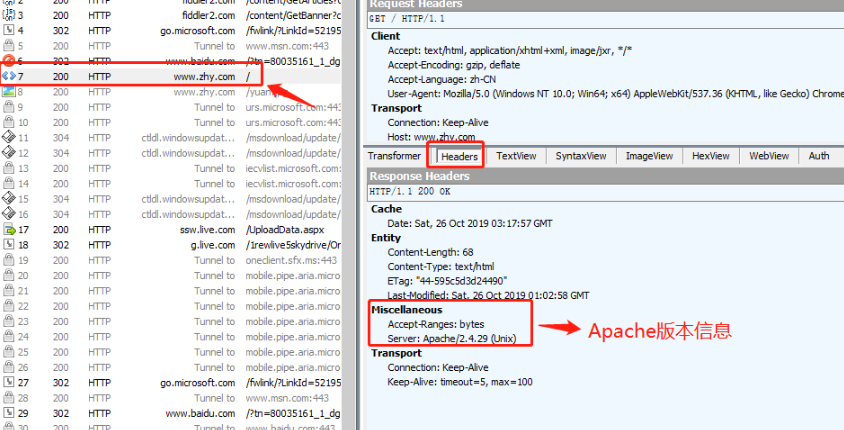Select session 22 mobile.pipe.aria.micro row
The width and height of the screenshot is (844, 430).
171,306
